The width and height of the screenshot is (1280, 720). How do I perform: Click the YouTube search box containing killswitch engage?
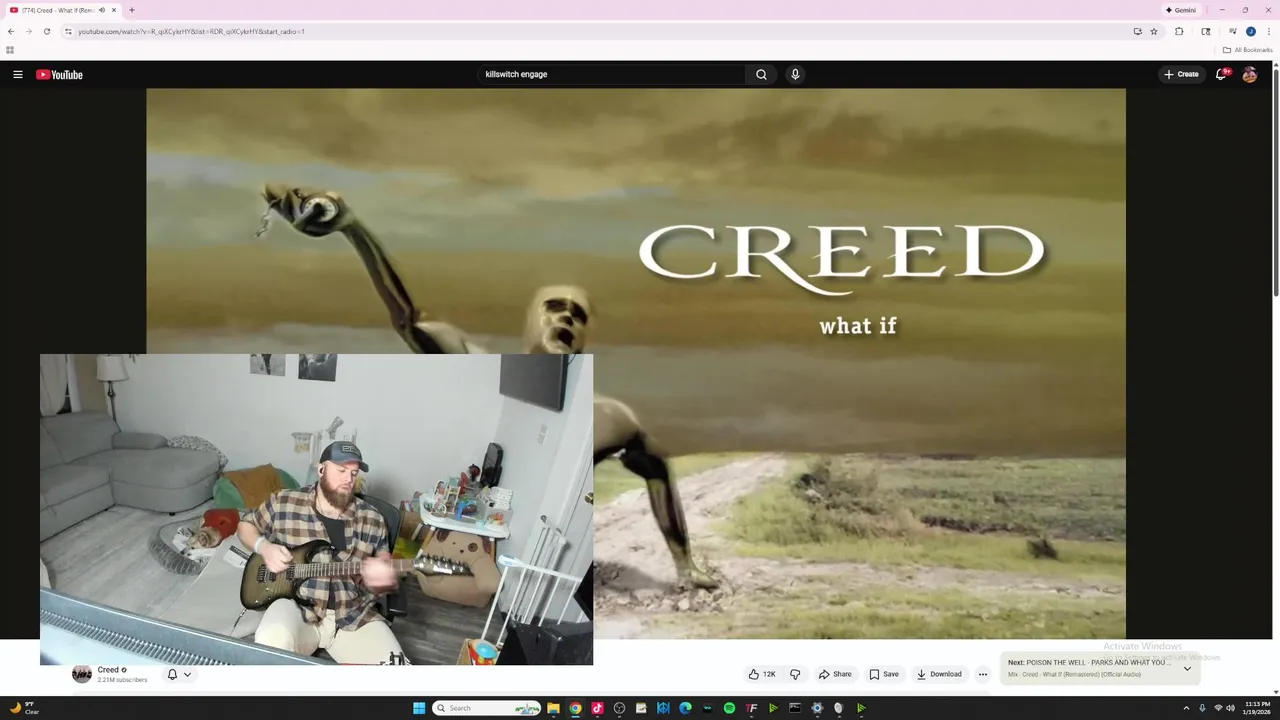[611, 74]
